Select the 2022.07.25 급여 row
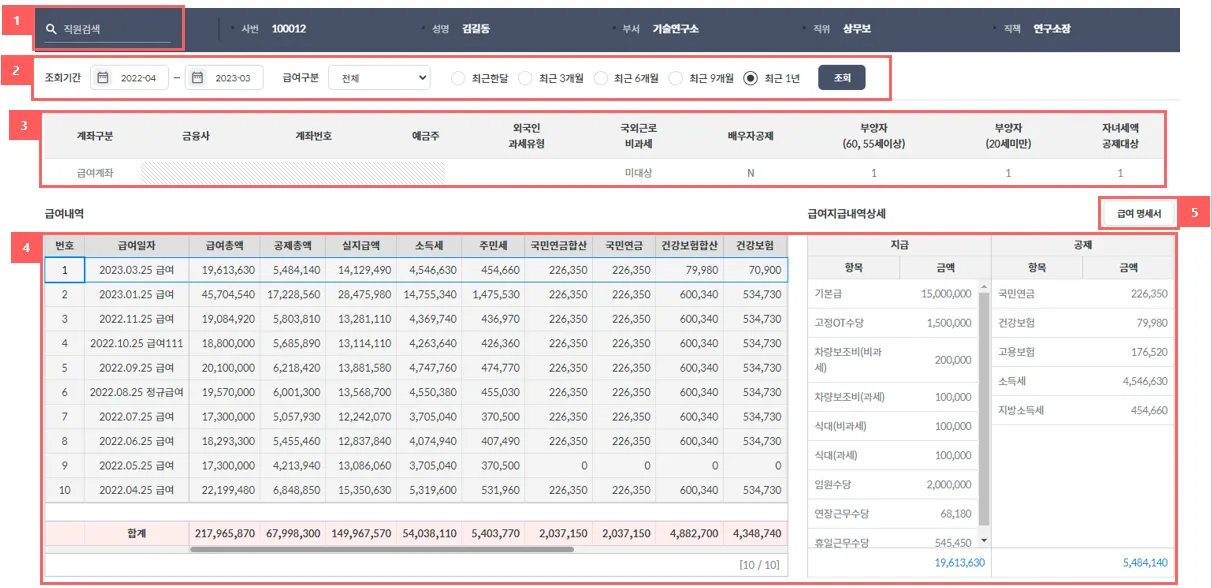1212x588 pixels. pos(415,417)
